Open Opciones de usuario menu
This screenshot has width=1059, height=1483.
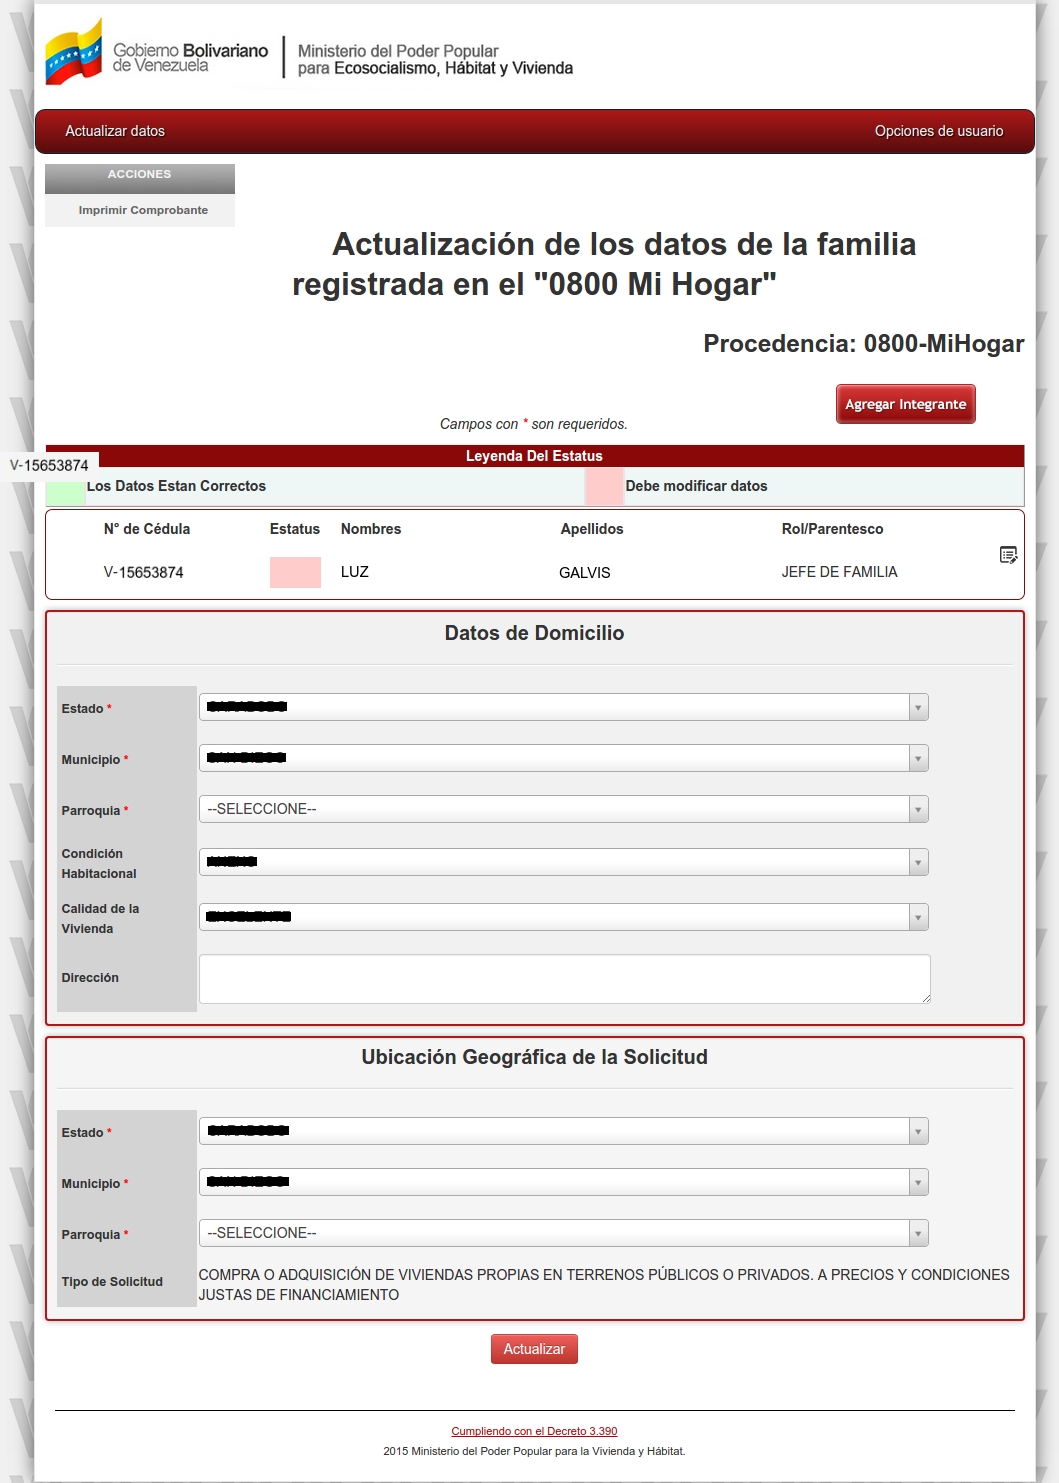[x=938, y=131]
